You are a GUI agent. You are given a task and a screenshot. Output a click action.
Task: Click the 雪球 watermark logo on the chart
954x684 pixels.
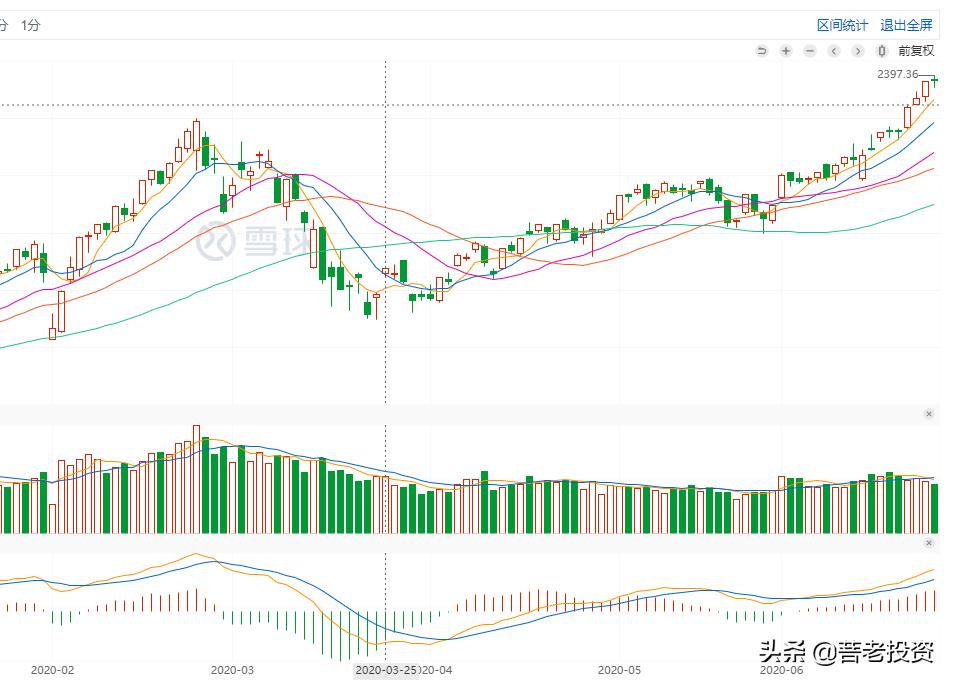pos(231,242)
